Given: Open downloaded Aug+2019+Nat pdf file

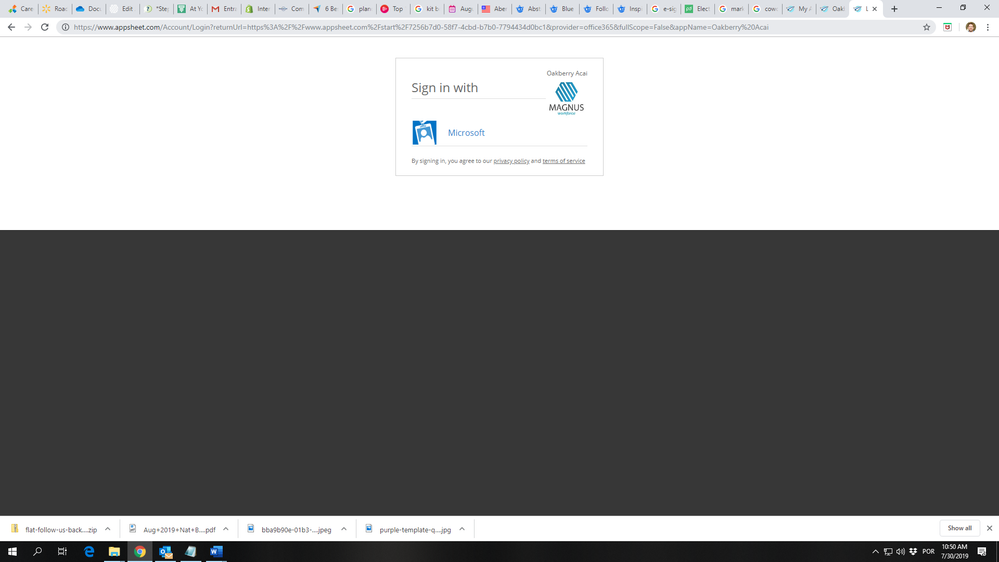Looking at the screenshot, I should [173, 529].
